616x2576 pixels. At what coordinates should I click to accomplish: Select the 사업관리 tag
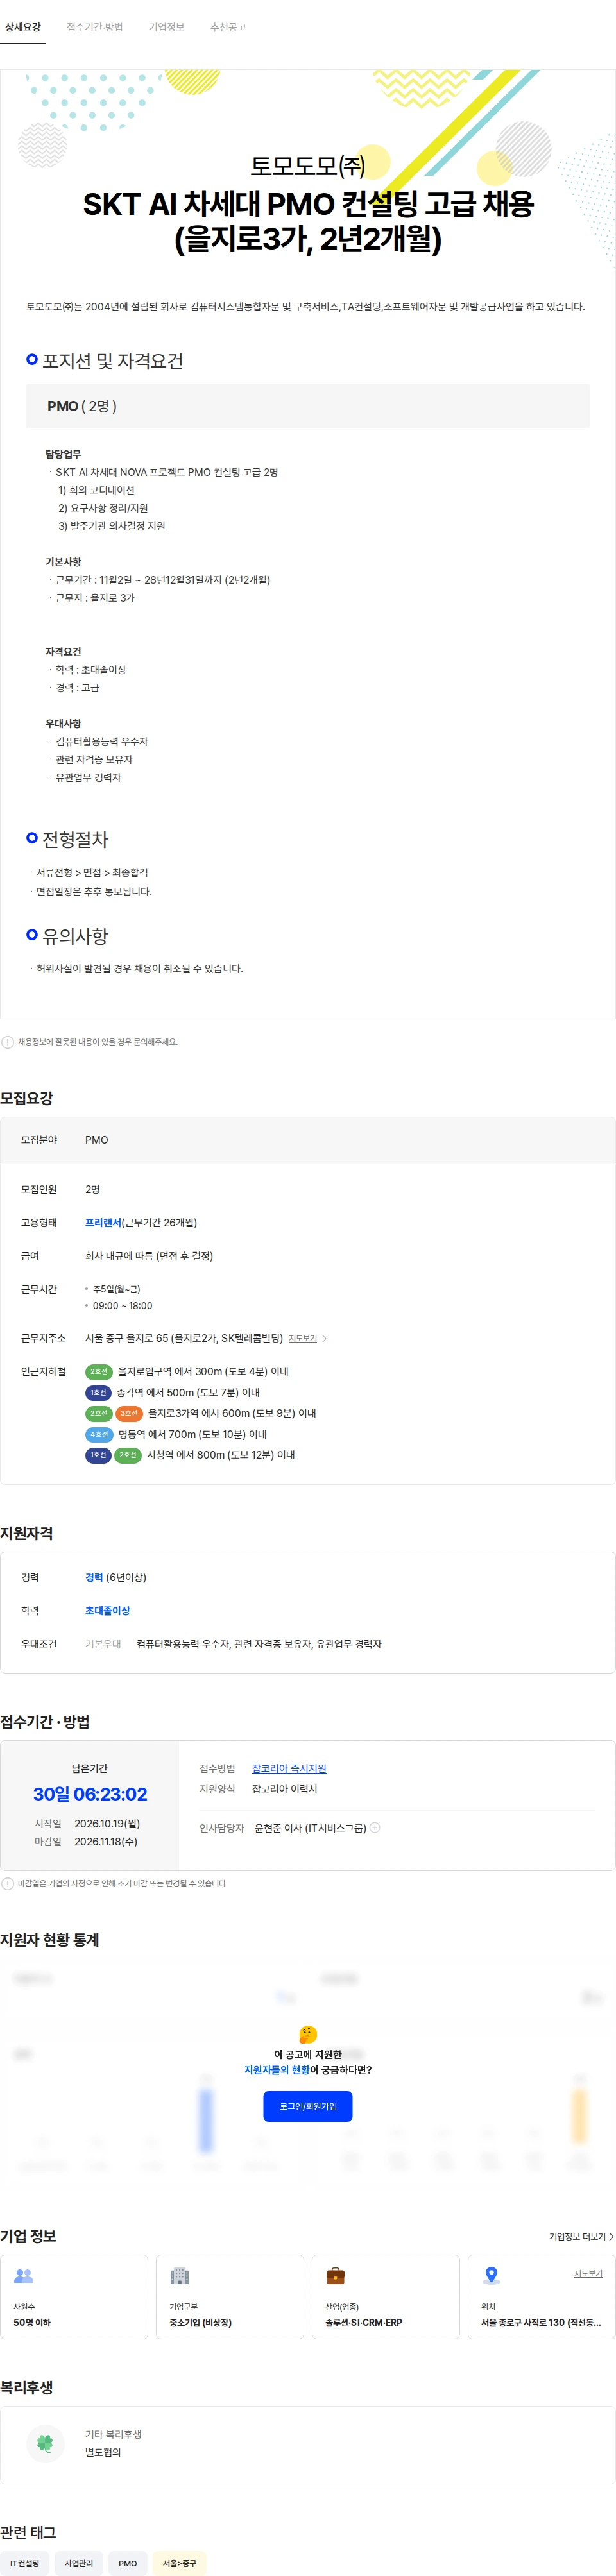click(x=79, y=2564)
